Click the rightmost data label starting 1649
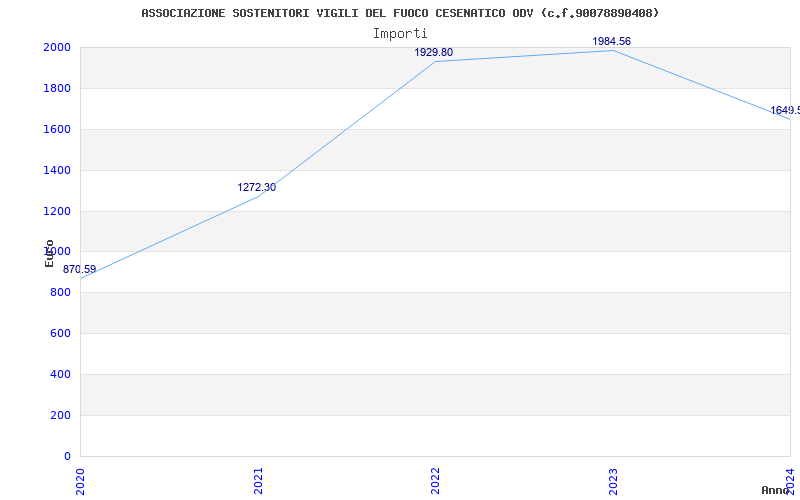800x500 pixels. tap(784, 110)
